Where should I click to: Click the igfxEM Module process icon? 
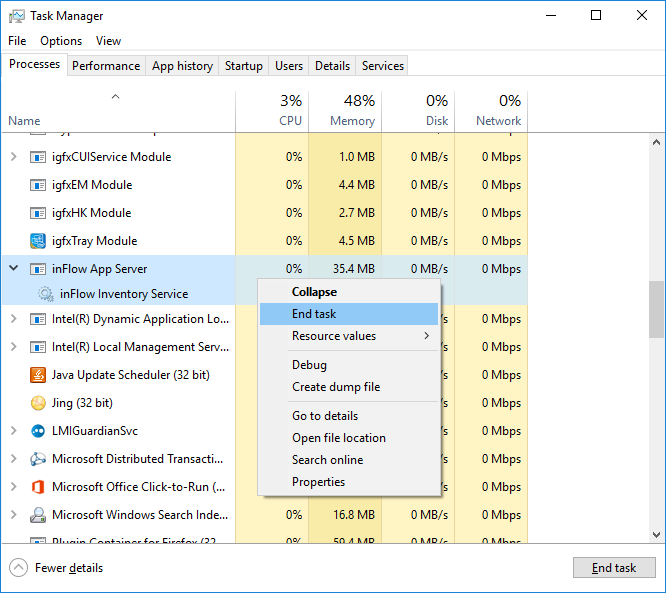[x=38, y=185]
